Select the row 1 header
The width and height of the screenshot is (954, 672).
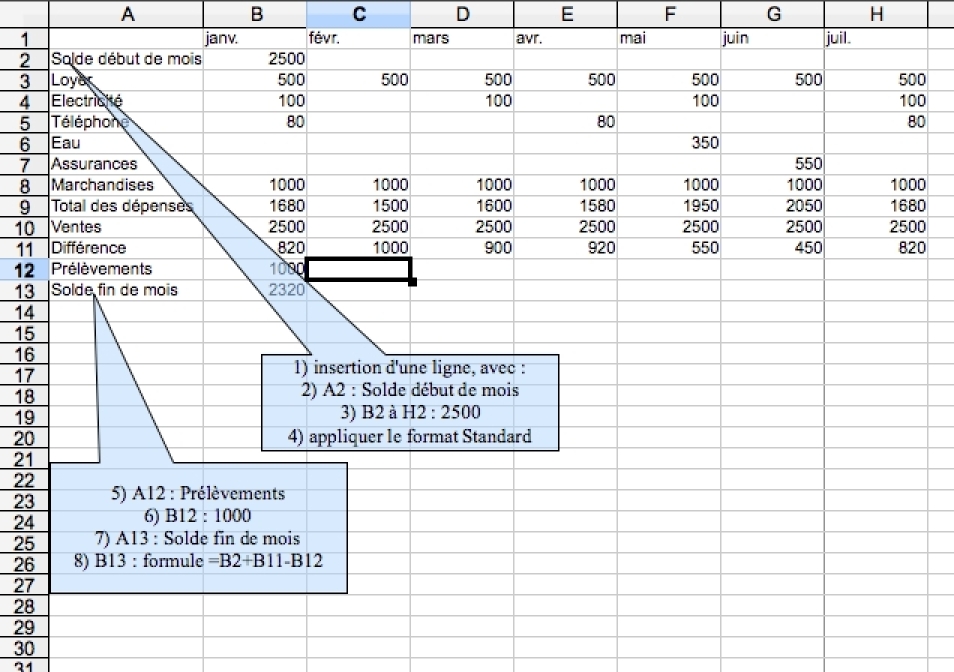[x=22, y=37]
